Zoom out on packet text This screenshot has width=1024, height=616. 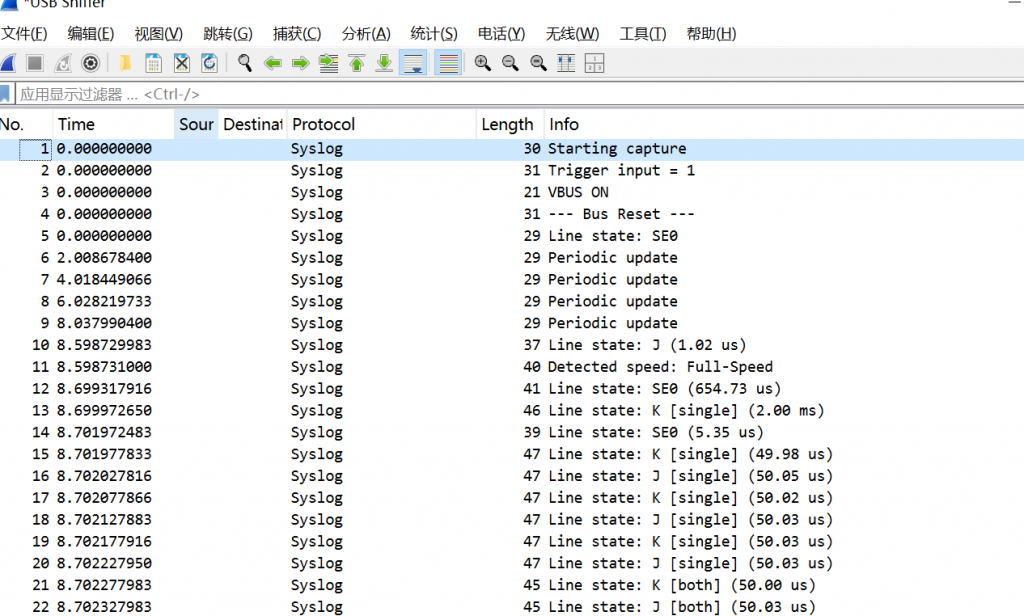click(510, 63)
